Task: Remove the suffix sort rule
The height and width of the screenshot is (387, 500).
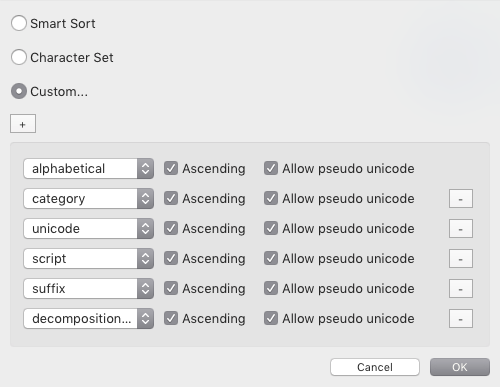Action: [x=461, y=289]
